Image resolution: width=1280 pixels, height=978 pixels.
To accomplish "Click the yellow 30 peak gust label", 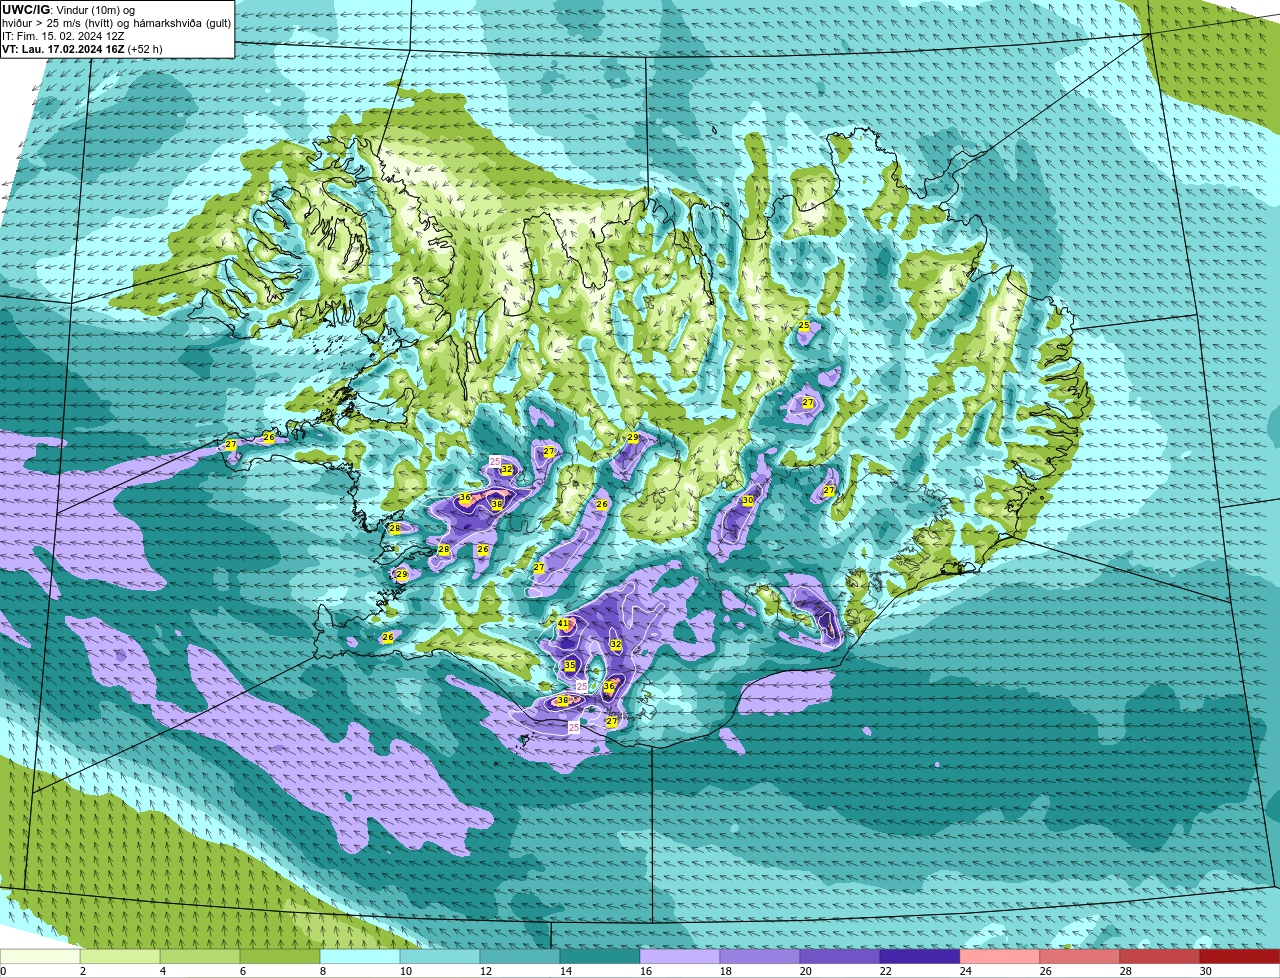I will pyautogui.click(x=747, y=500).
